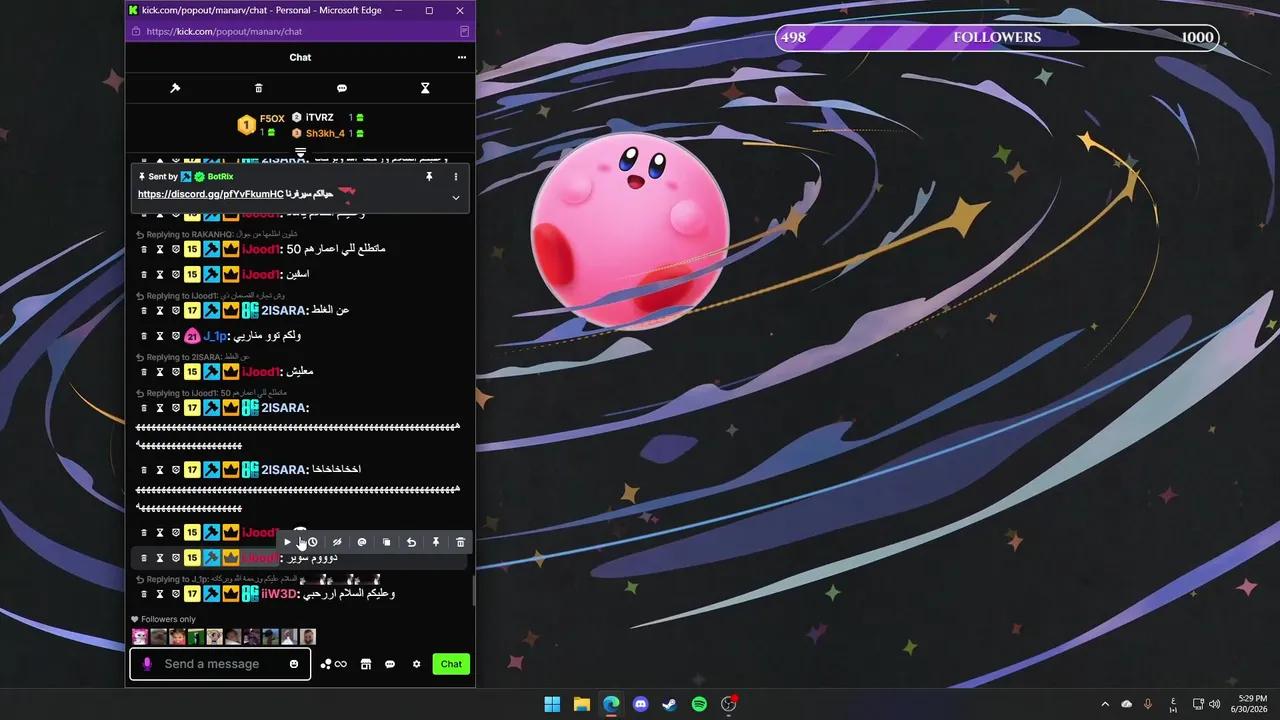Mention the user with the @ icon

(362, 542)
